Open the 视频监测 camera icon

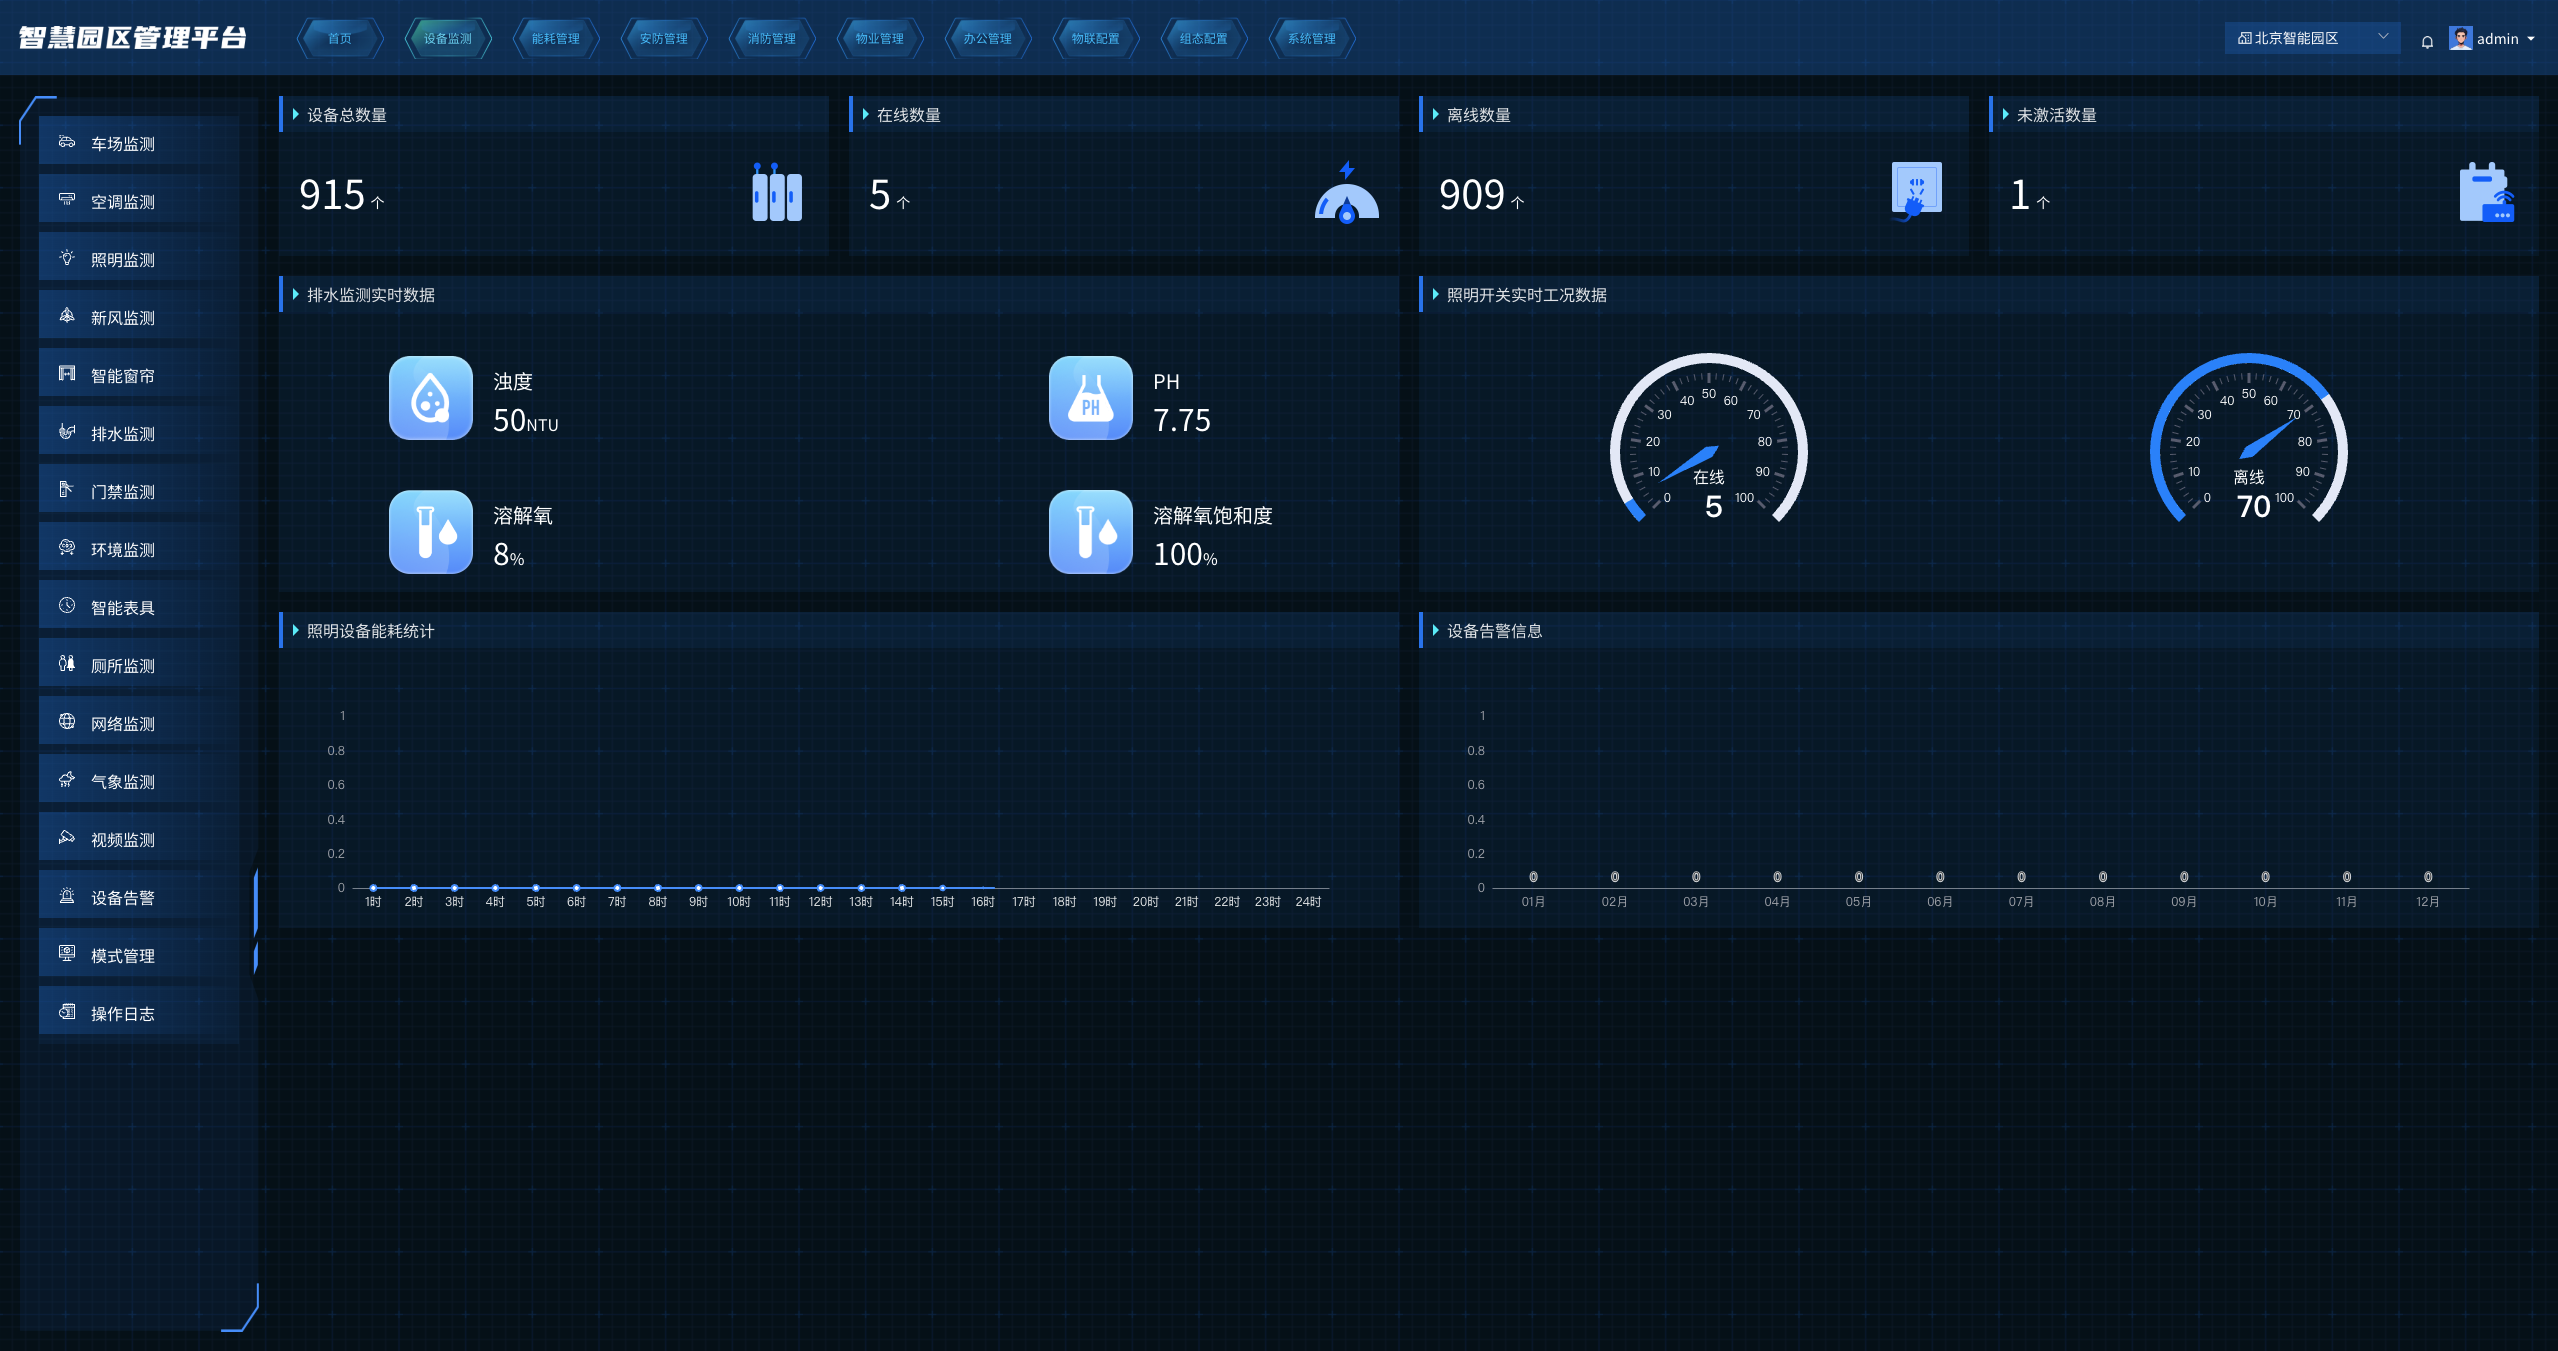(67, 838)
